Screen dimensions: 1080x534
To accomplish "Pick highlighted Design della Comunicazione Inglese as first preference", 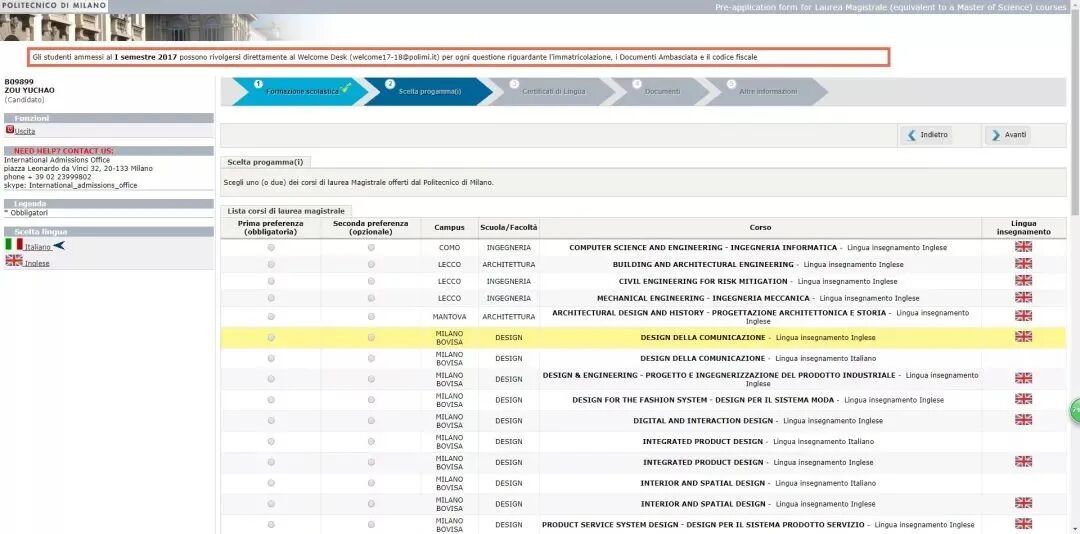I will tap(271, 338).
